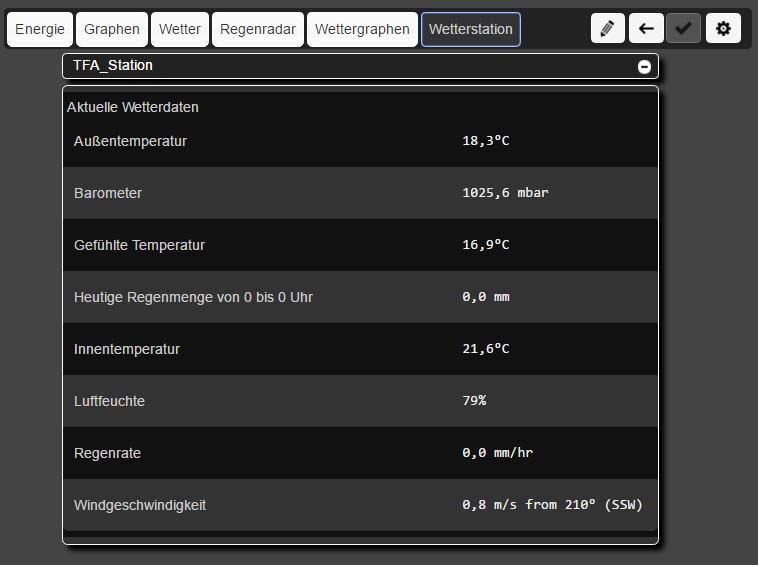Image resolution: width=758 pixels, height=565 pixels.
Task: Select the Wetter tab
Action: (180, 29)
